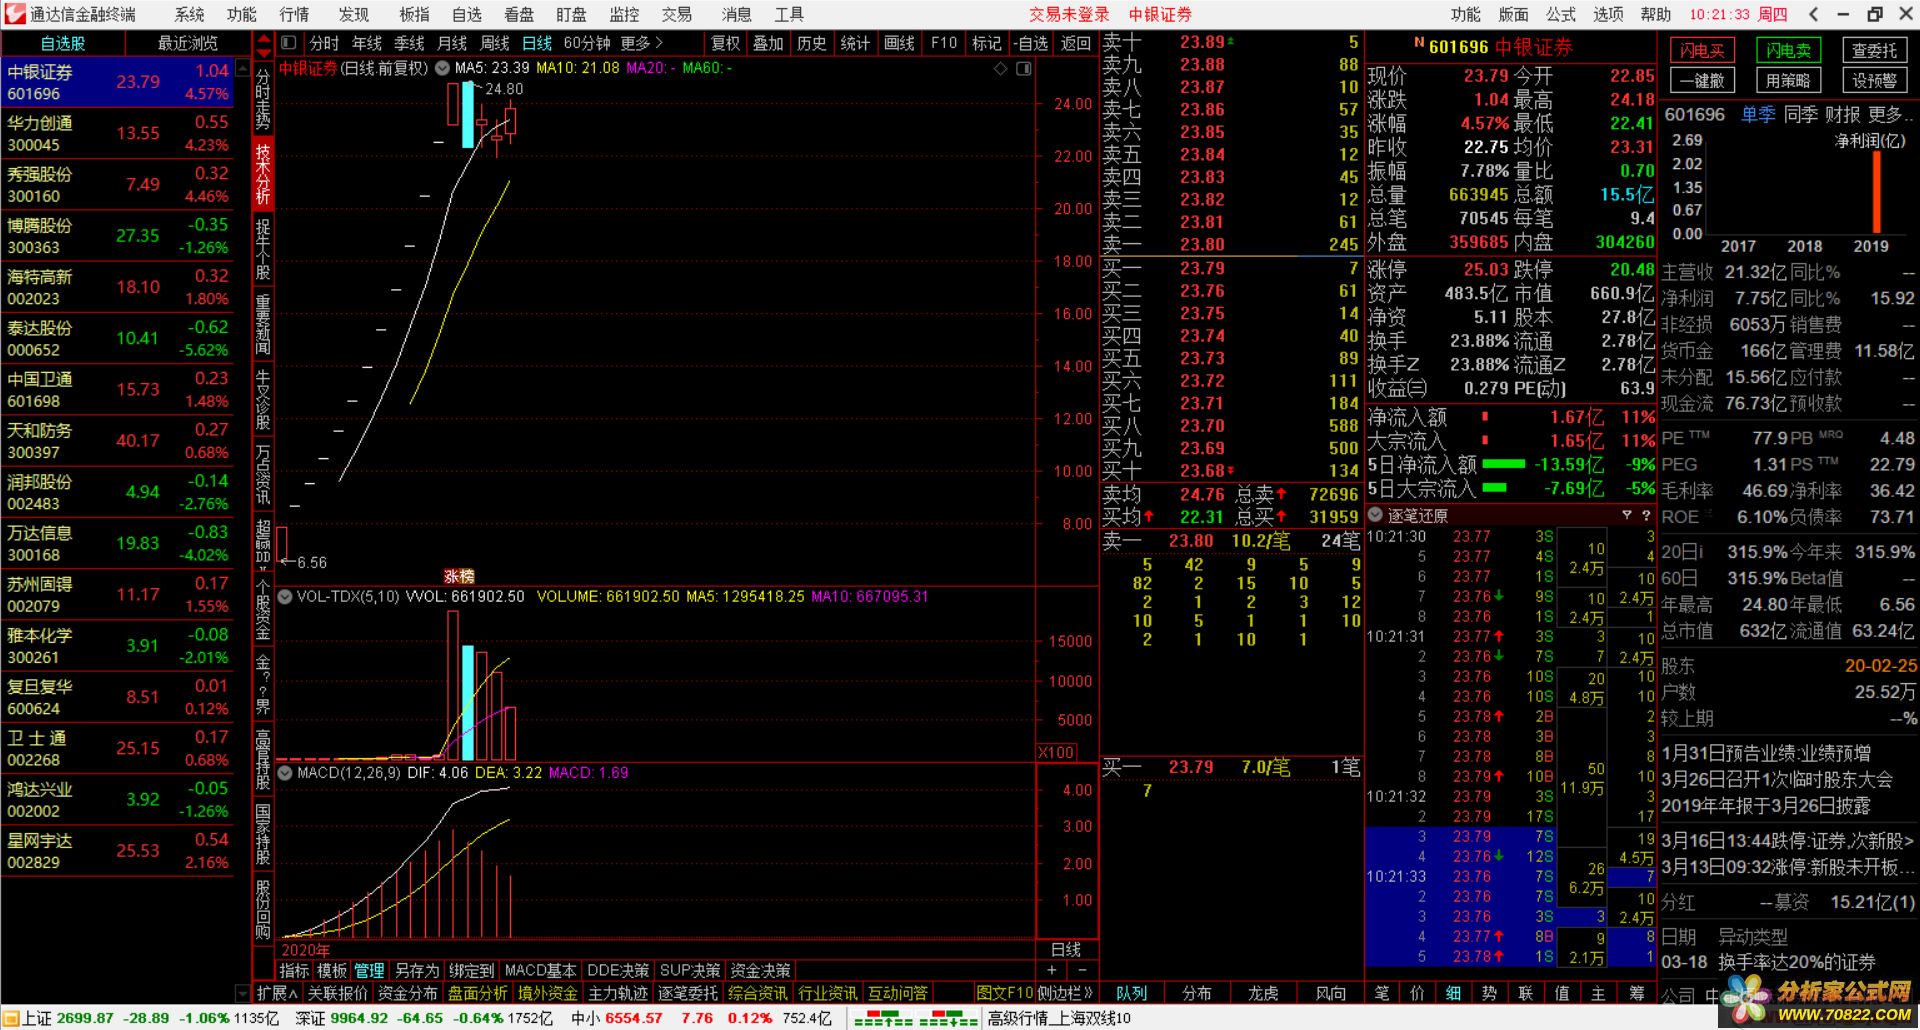
Task: Click the 闪电买 button
Action: click(1702, 50)
